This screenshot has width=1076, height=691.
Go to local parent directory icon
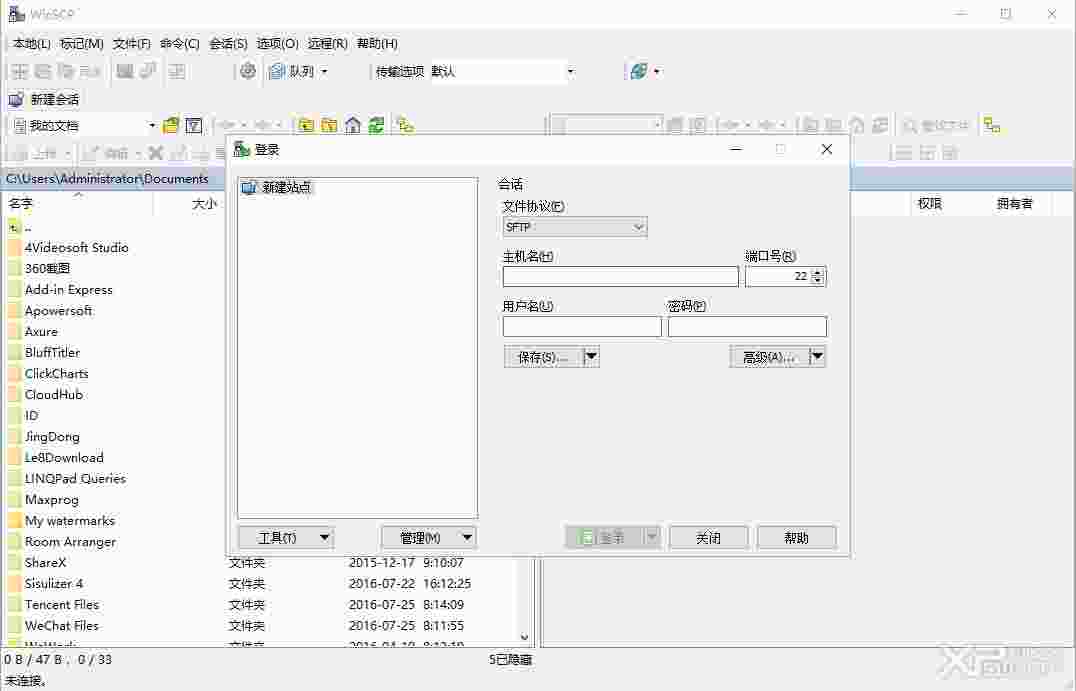(x=306, y=126)
